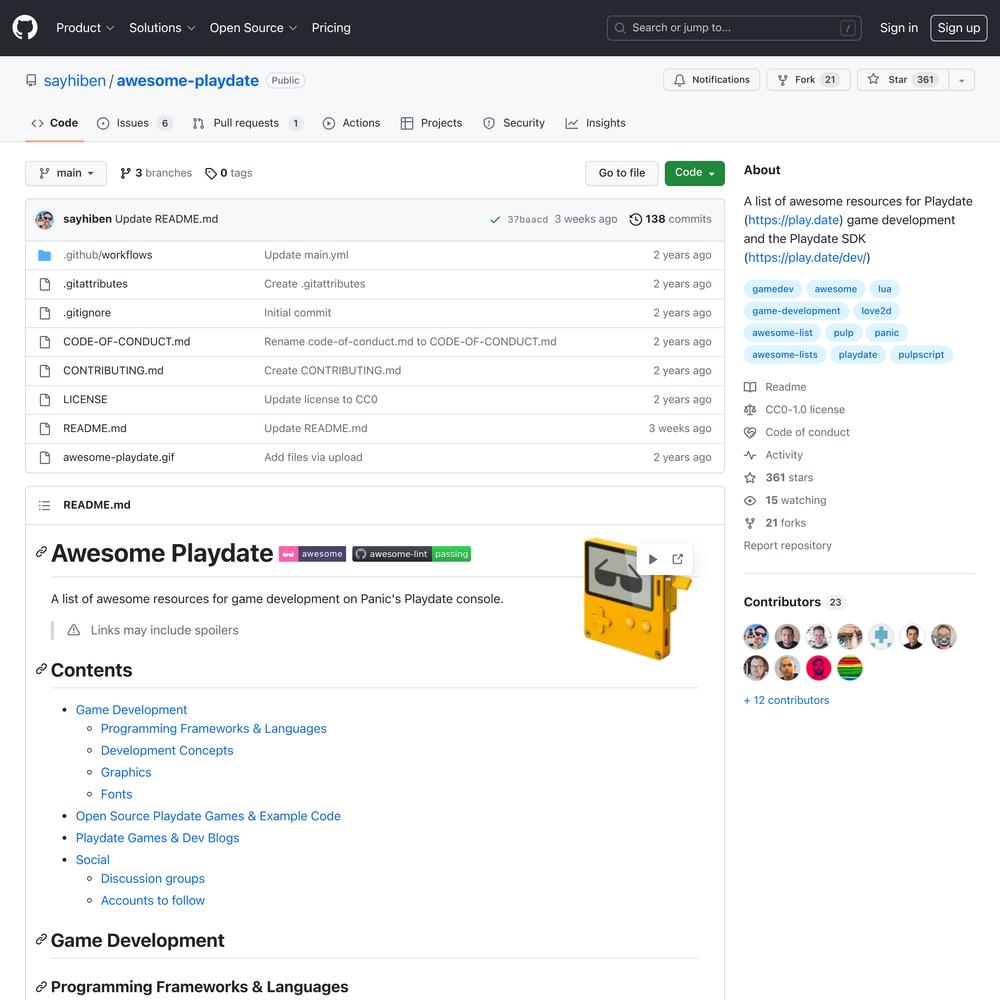Open the Readme link in the sidebar
Viewport: 1000px width, 1000px height.
pos(775,387)
